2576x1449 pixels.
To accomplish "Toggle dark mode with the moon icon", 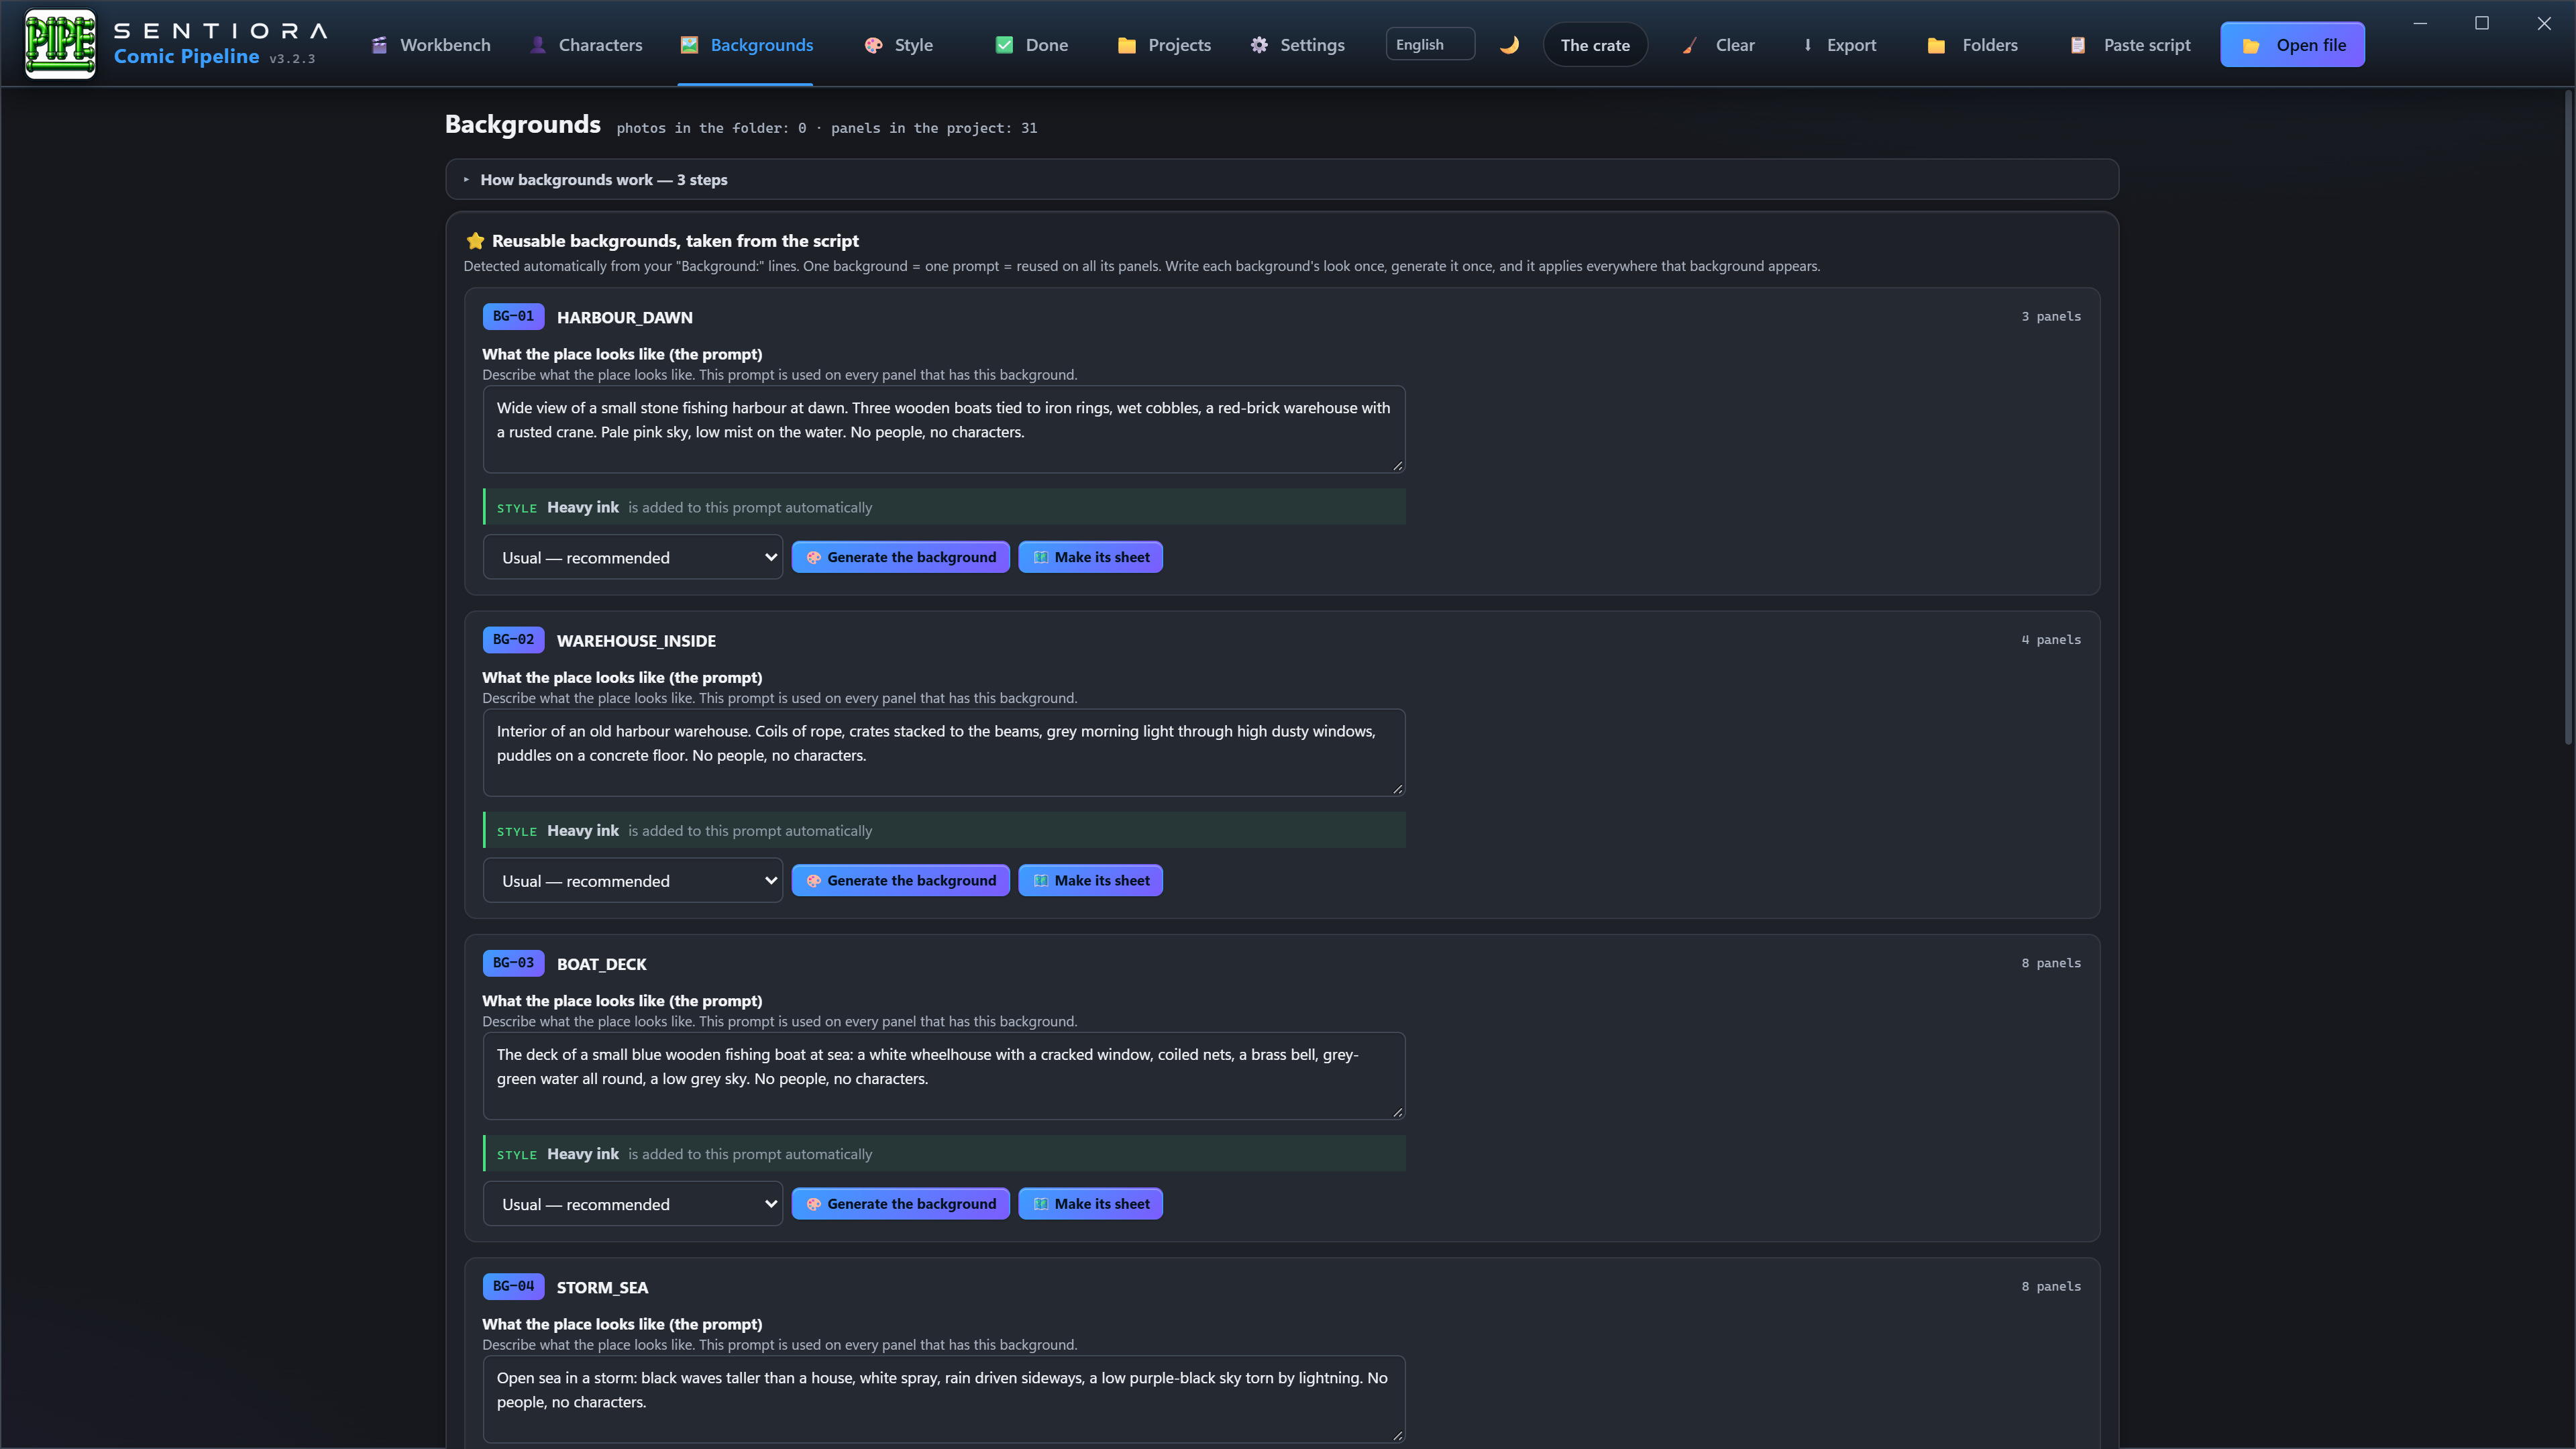I will tap(1509, 45).
